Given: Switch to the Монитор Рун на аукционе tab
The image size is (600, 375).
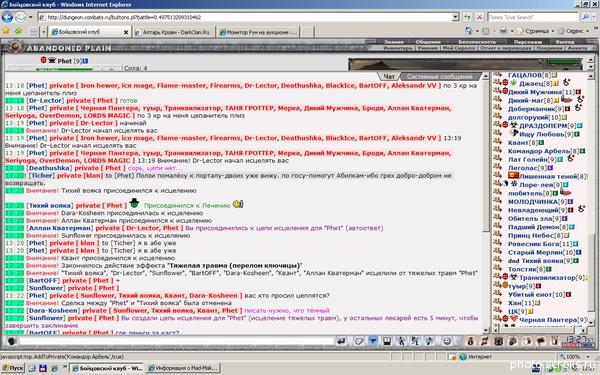Looking at the screenshot, I should click(x=258, y=32).
